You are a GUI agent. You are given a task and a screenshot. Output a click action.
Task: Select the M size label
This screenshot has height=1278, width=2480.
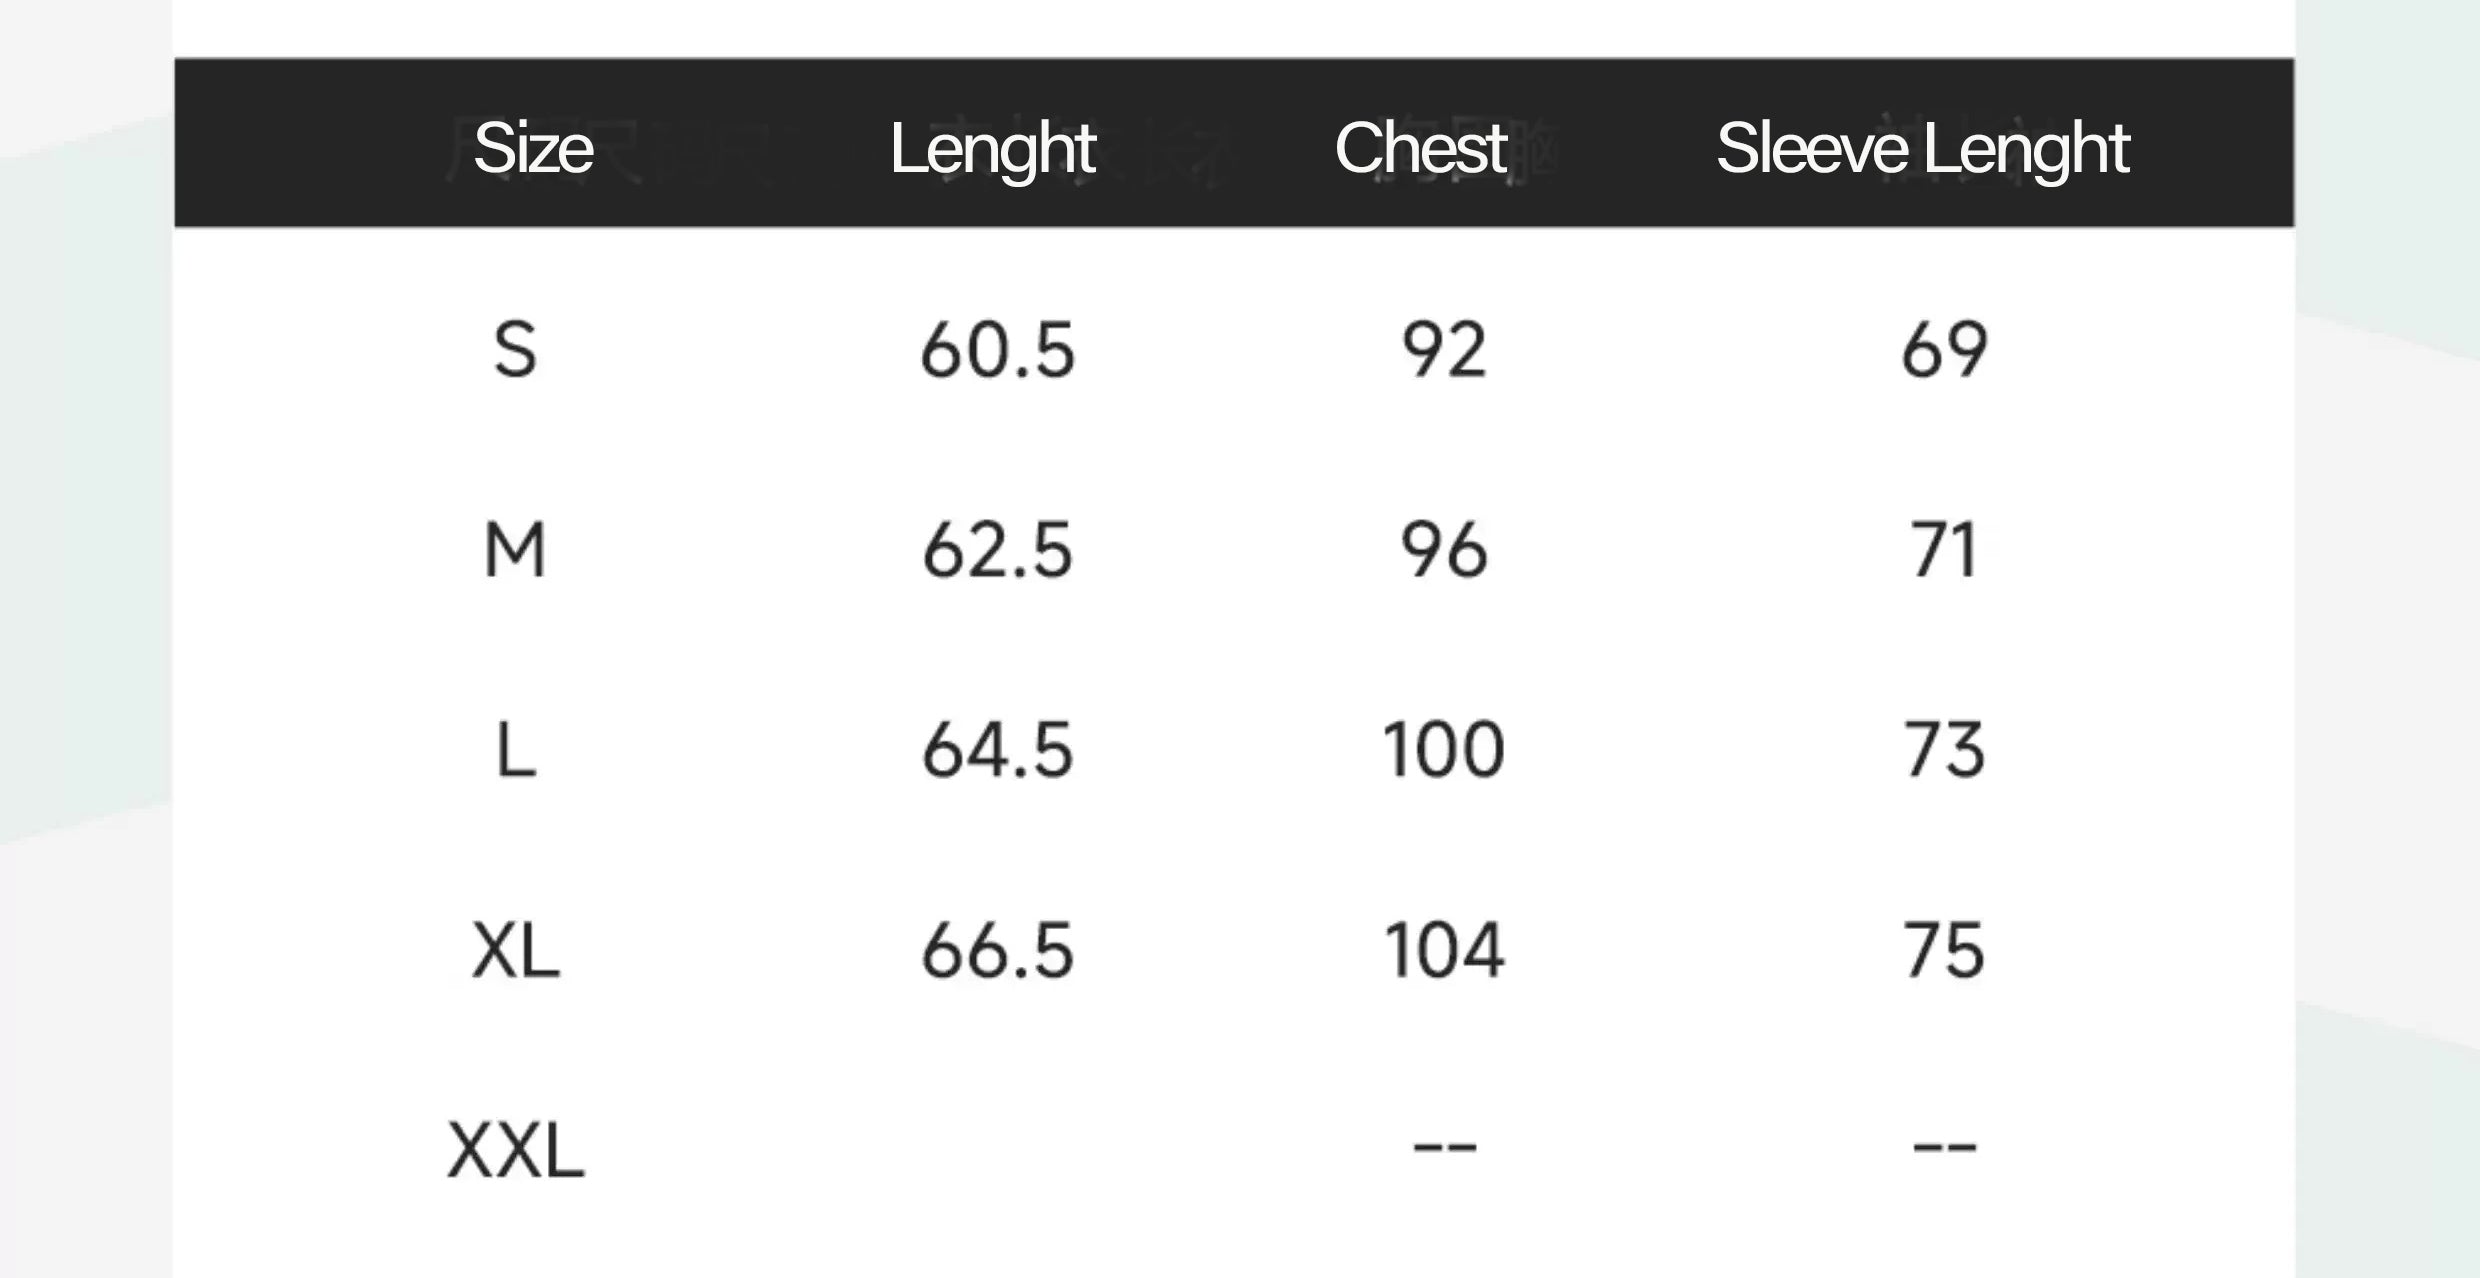[515, 551]
